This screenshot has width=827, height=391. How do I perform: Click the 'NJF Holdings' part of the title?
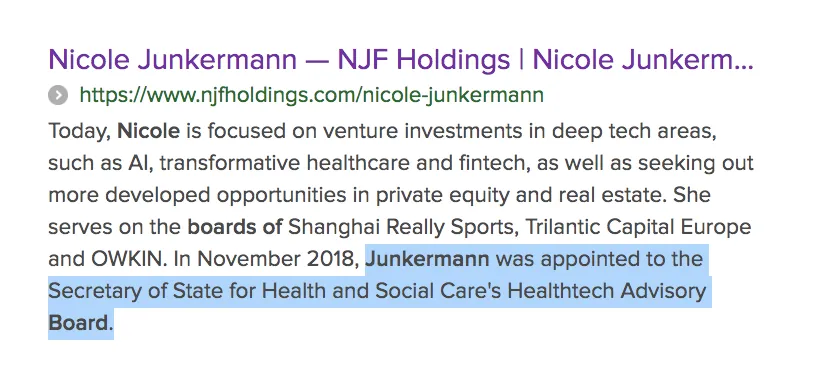coord(424,60)
